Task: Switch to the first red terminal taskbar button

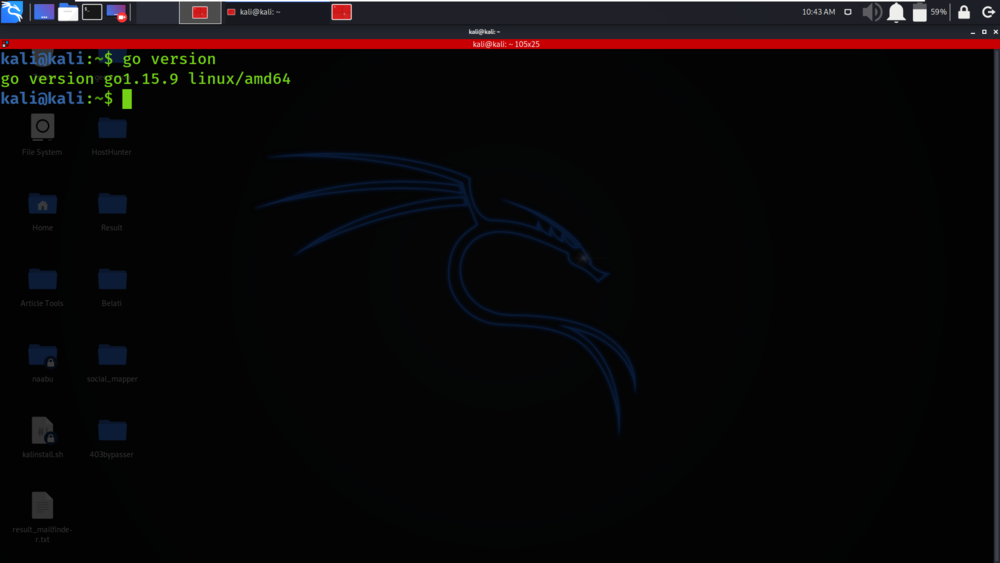Action: pyautogui.click(x=200, y=12)
